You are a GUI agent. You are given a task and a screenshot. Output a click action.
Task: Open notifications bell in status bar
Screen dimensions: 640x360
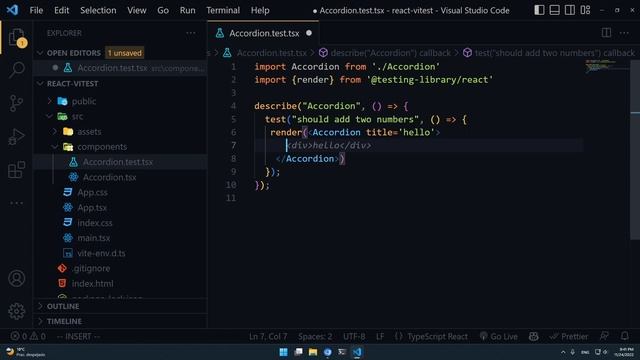tap(624, 336)
